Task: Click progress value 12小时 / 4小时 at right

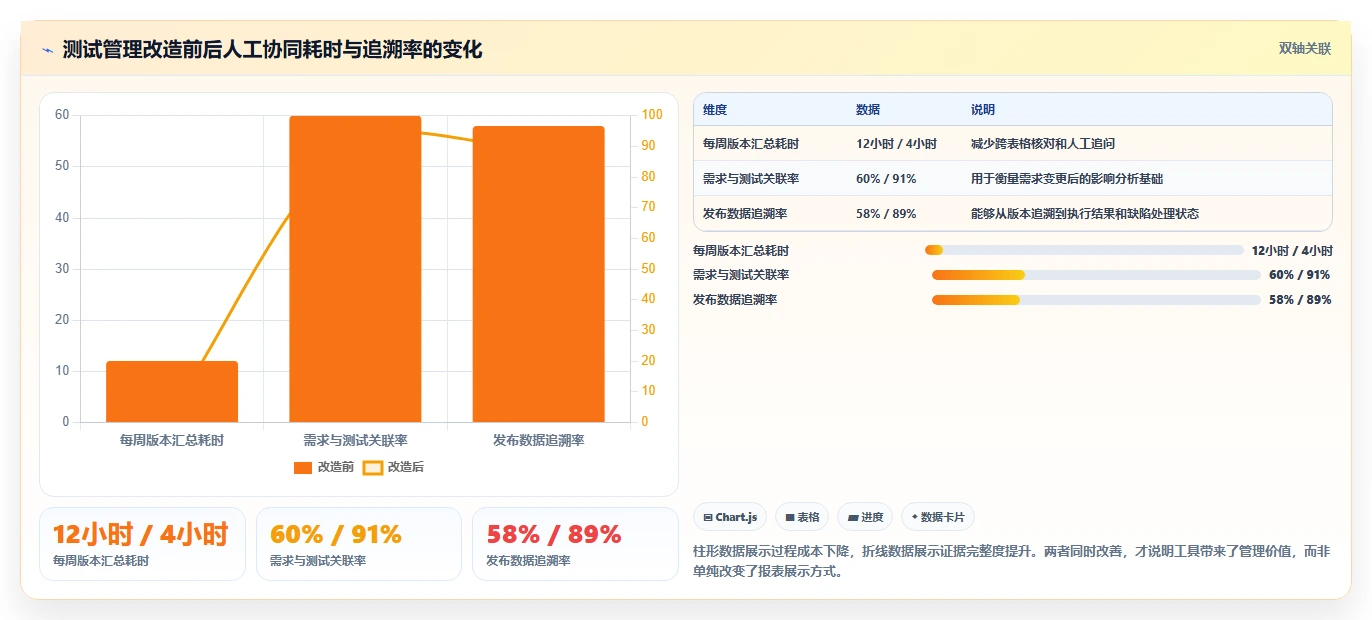Action: [1292, 250]
